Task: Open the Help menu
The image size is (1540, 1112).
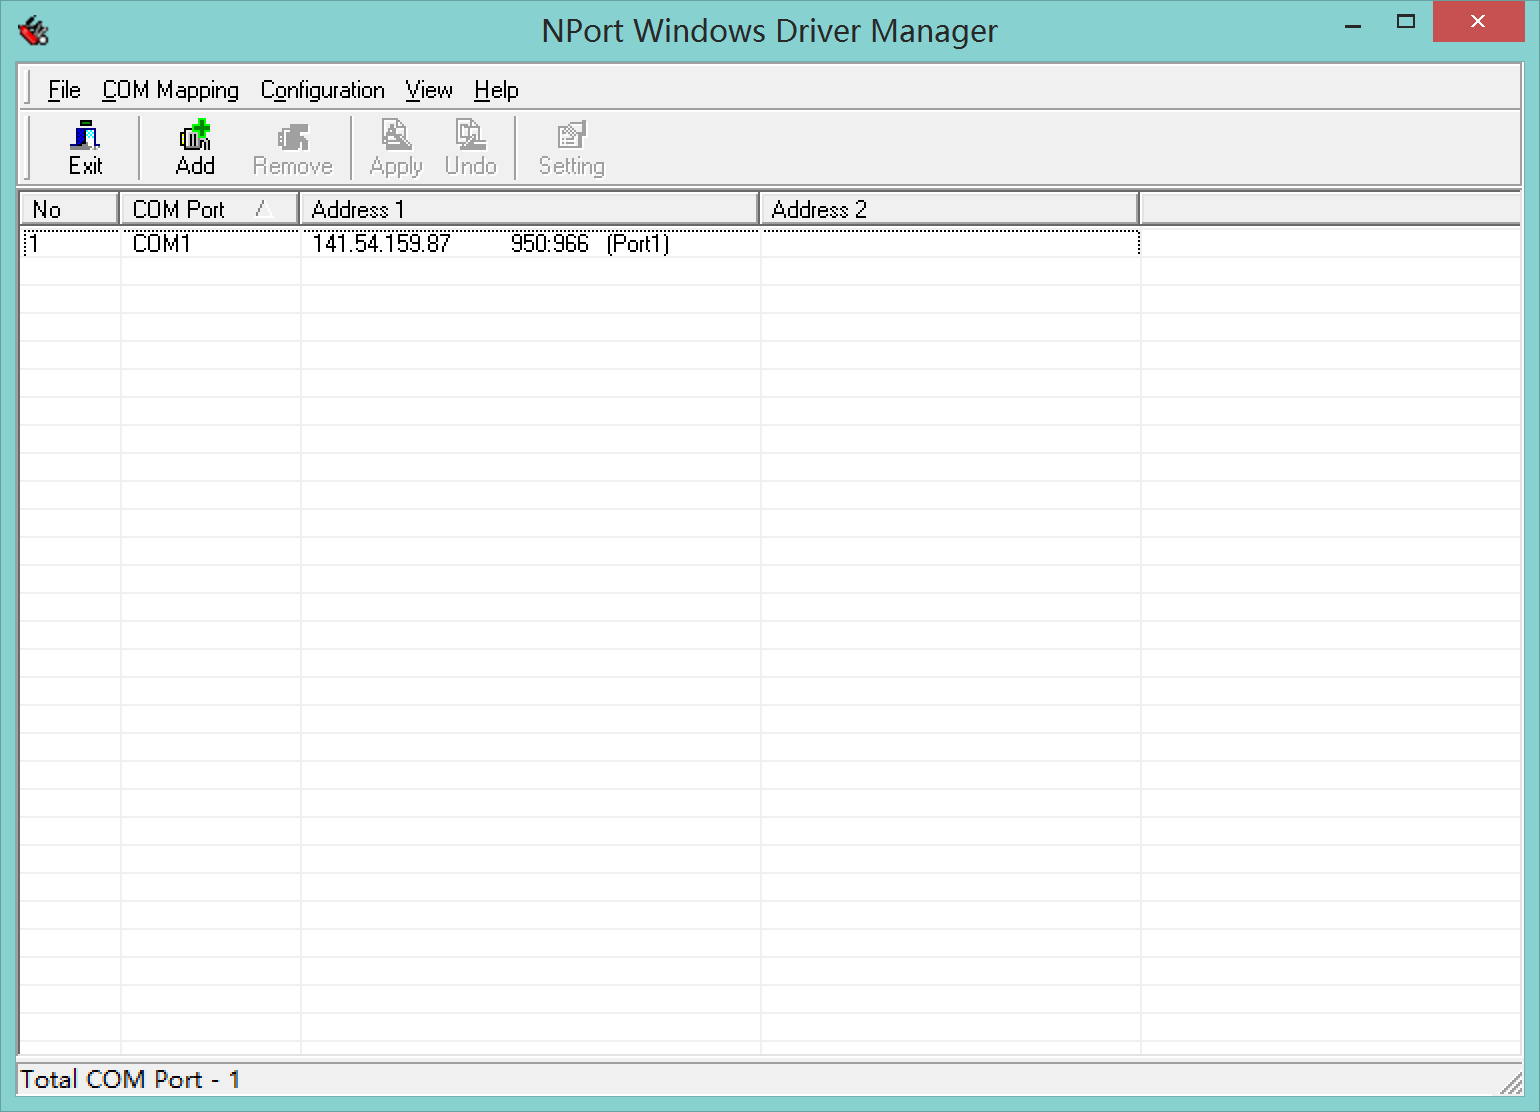Action: [496, 90]
